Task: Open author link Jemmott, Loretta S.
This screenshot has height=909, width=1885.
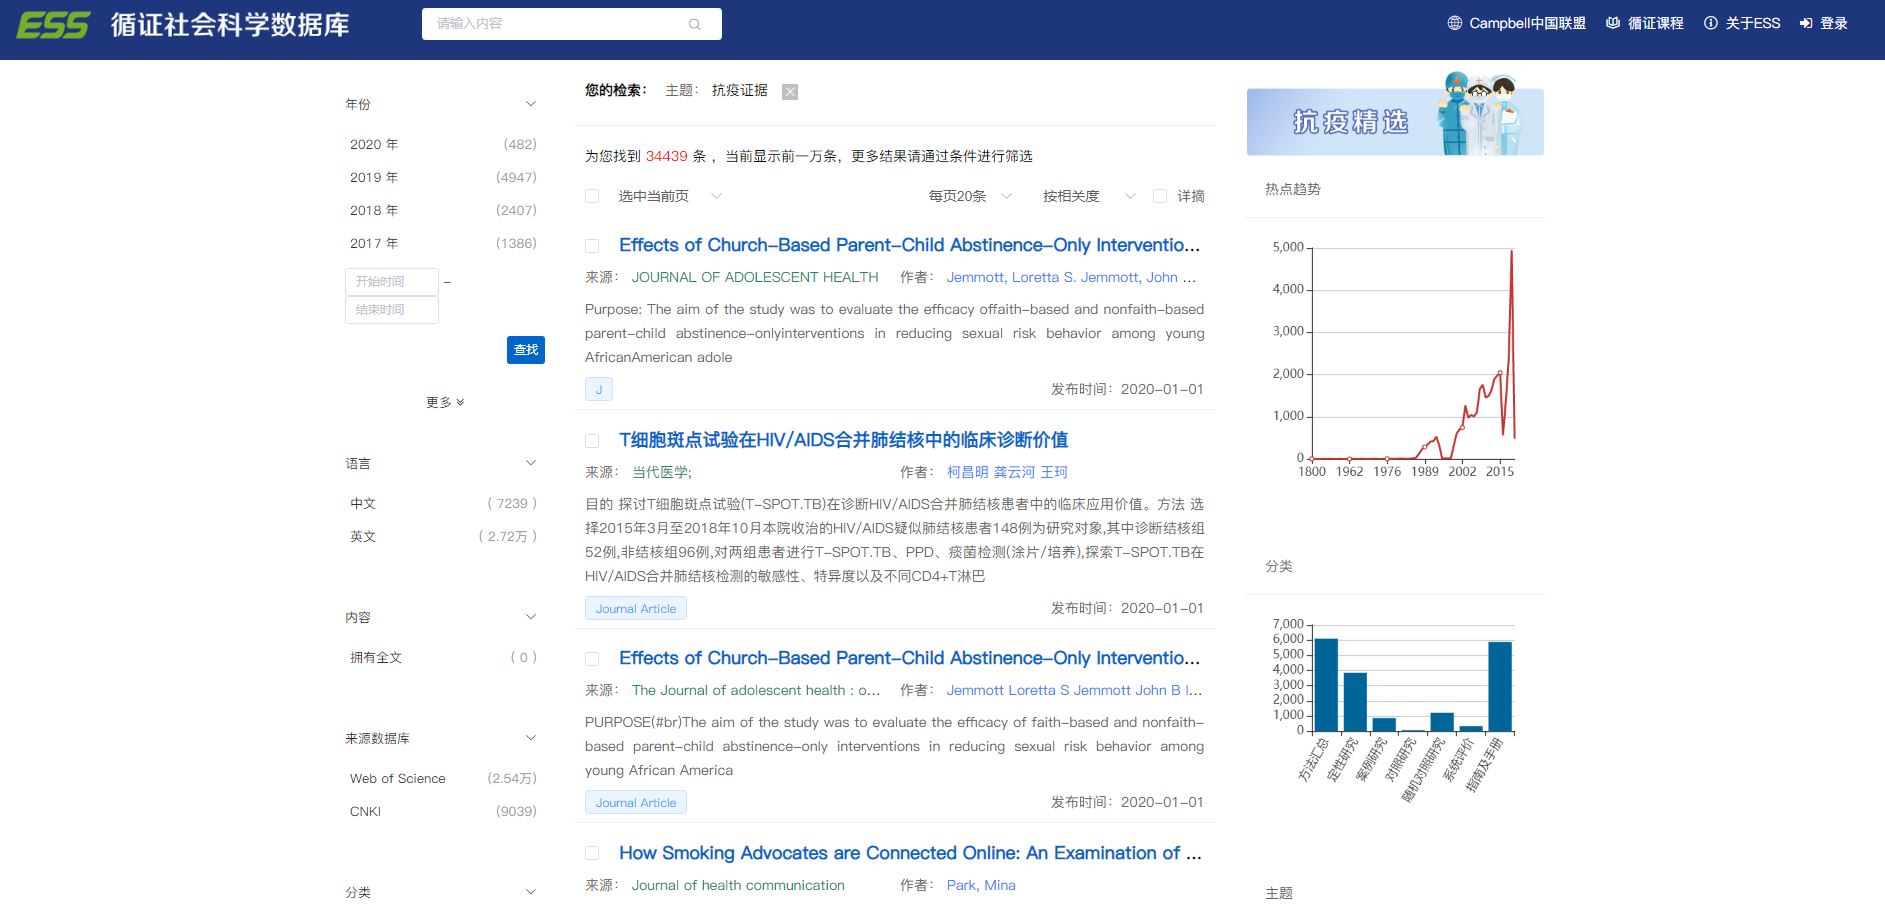Action: click(1011, 277)
